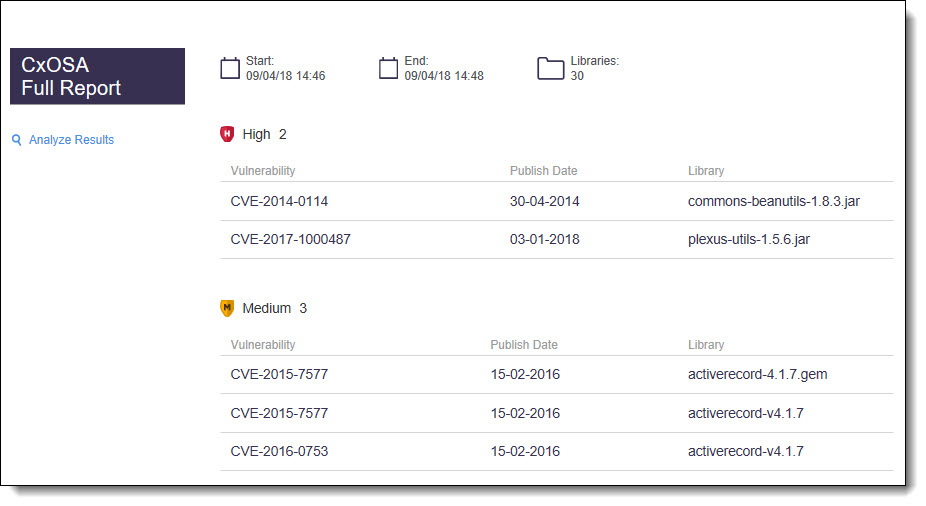Click the magnifier icon beside Analyze Results
The width and height of the screenshot is (926, 506).
click(17, 140)
